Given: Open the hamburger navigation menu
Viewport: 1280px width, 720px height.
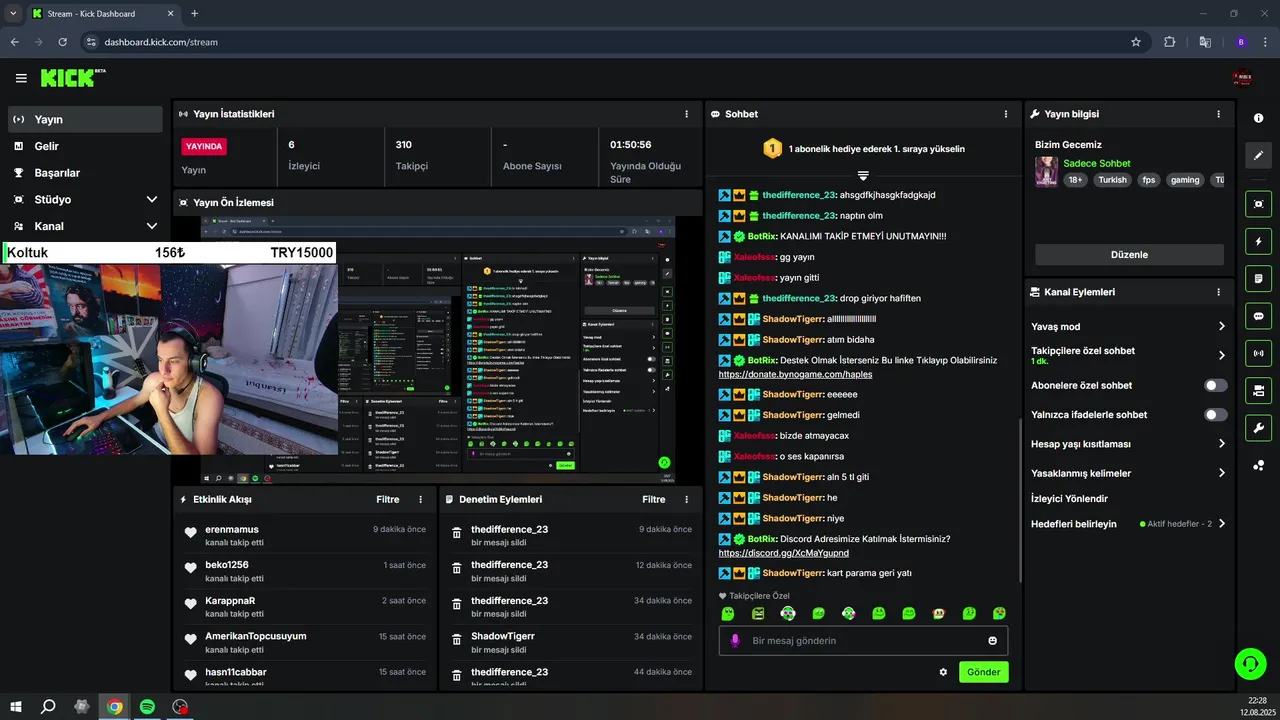Looking at the screenshot, I should click(21, 78).
